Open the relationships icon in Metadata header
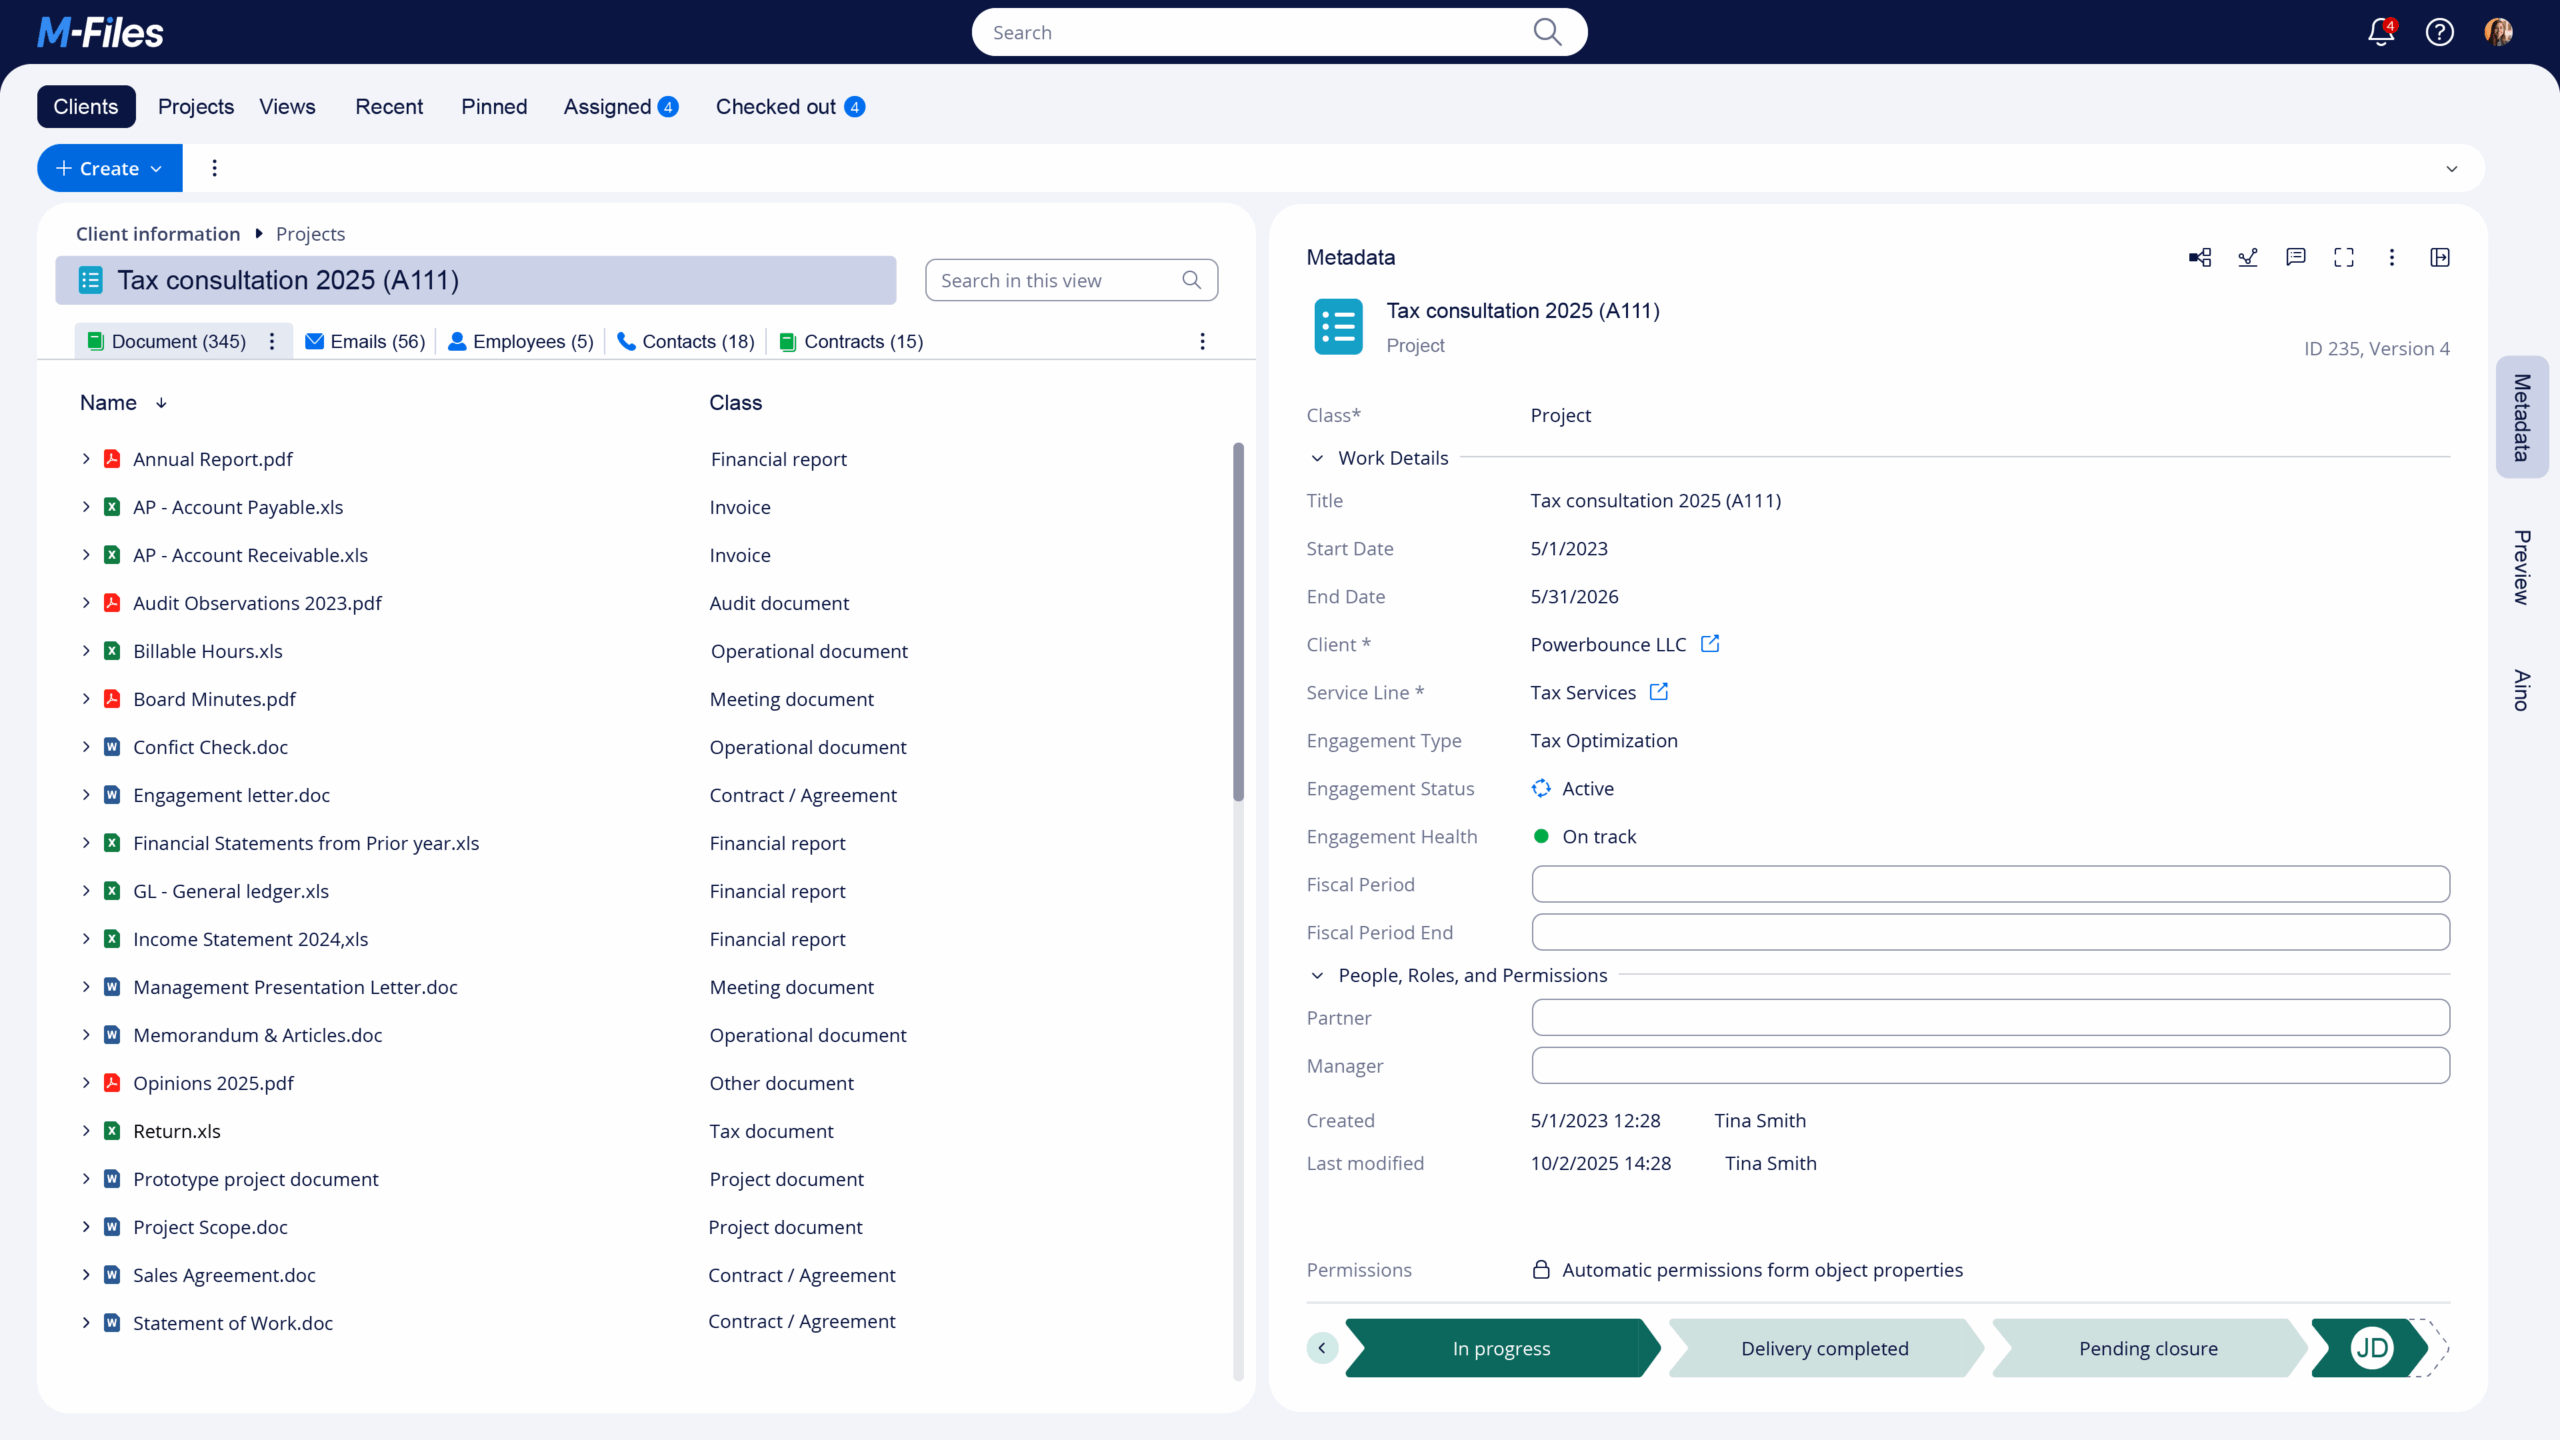Image resolution: width=2560 pixels, height=1440 pixels. coord(2200,258)
